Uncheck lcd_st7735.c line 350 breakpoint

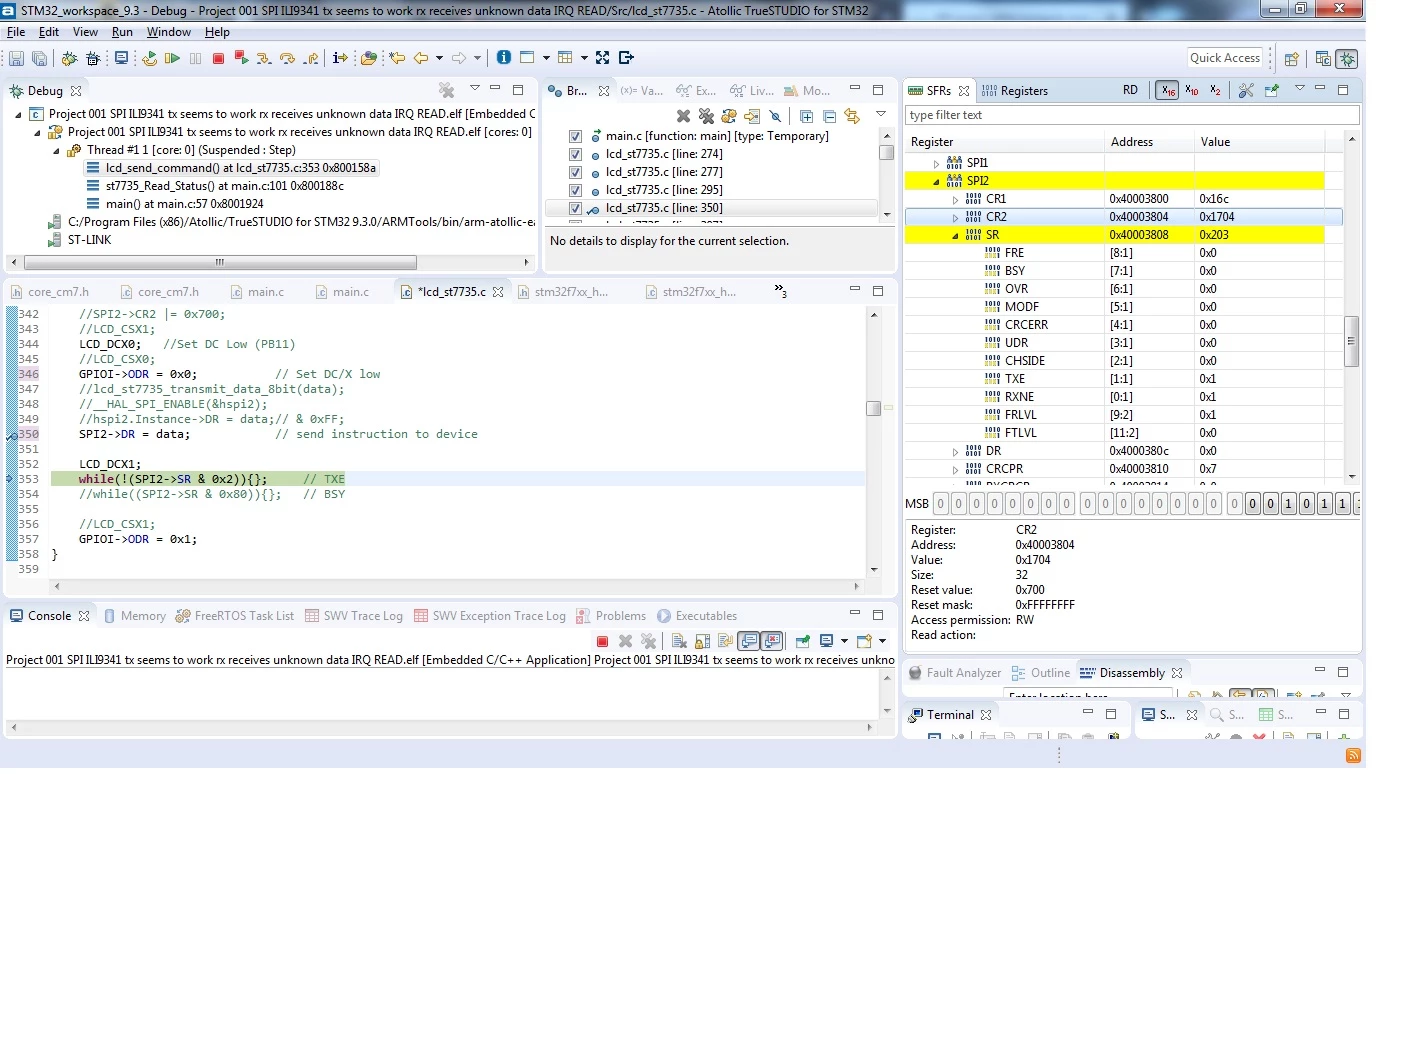click(575, 208)
